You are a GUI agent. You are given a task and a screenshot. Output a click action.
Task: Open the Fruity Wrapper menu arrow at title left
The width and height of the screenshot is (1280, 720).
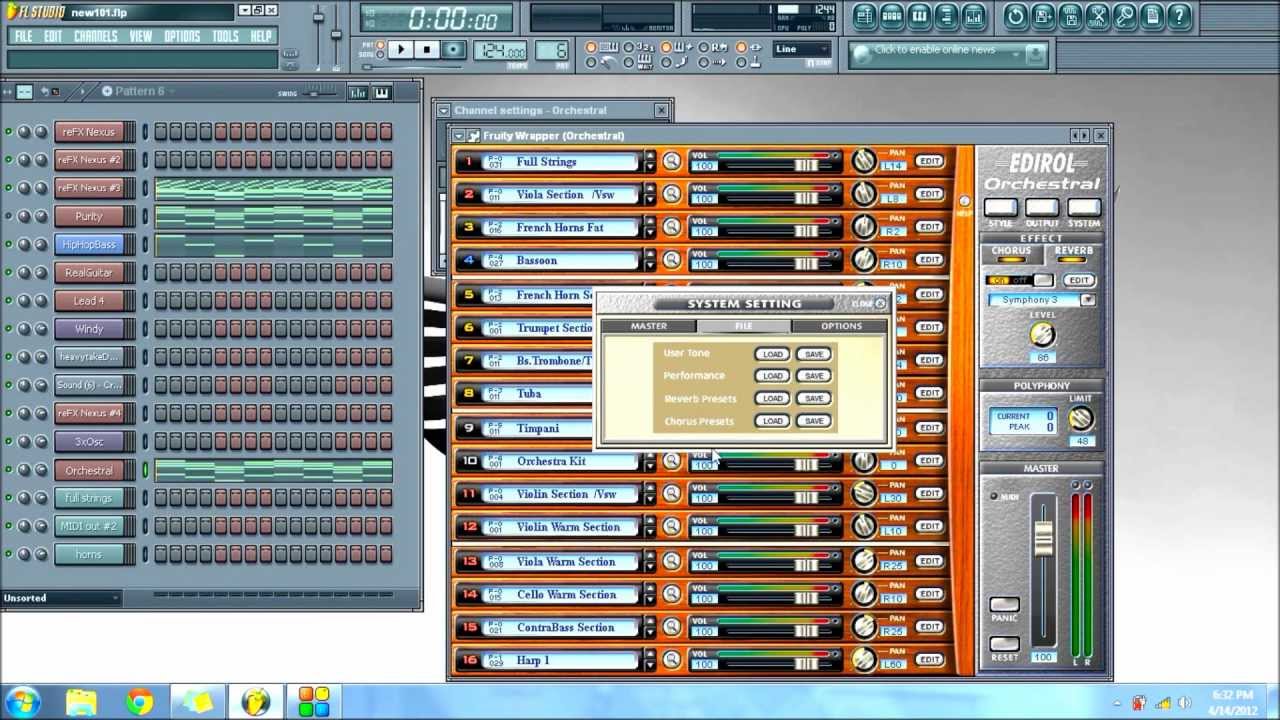click(459, 136)
